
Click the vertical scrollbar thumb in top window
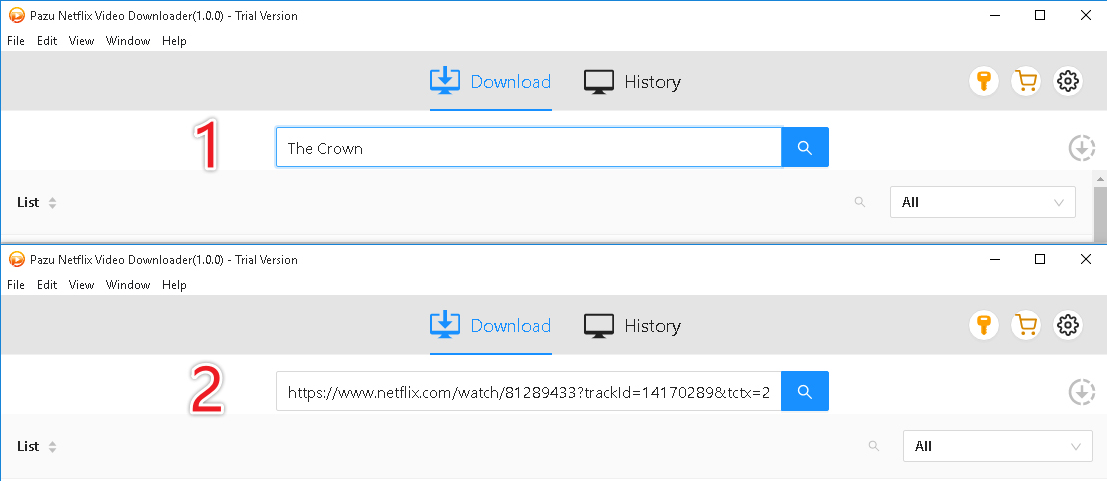(1100, 214)
